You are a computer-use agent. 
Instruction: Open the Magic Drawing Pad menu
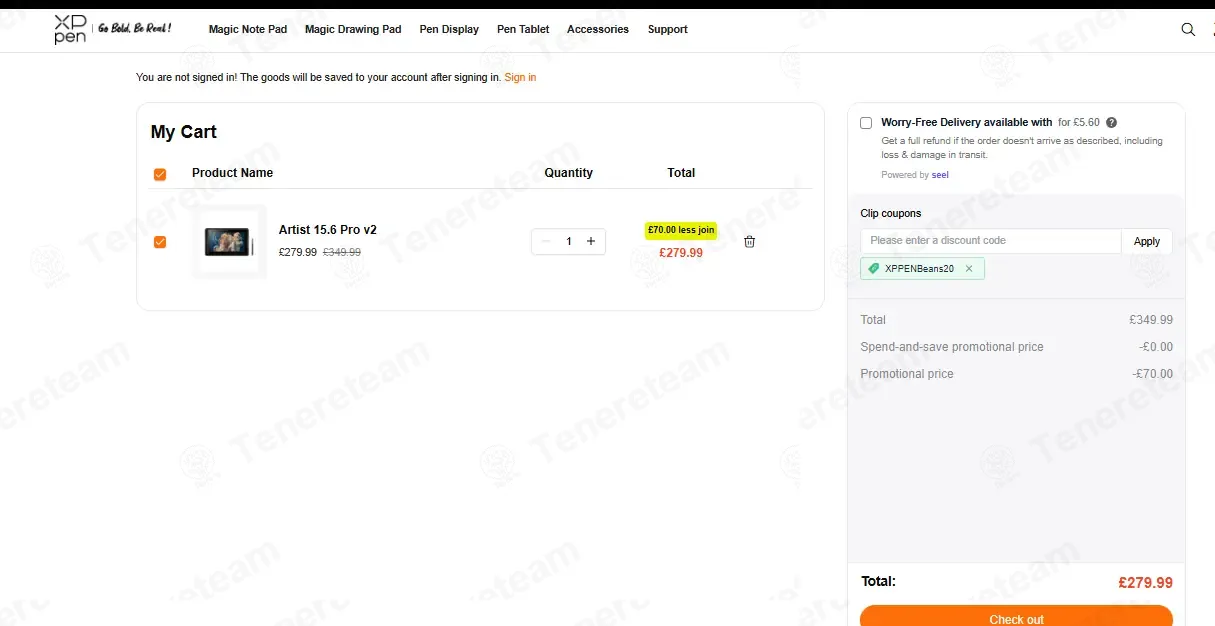353,29
